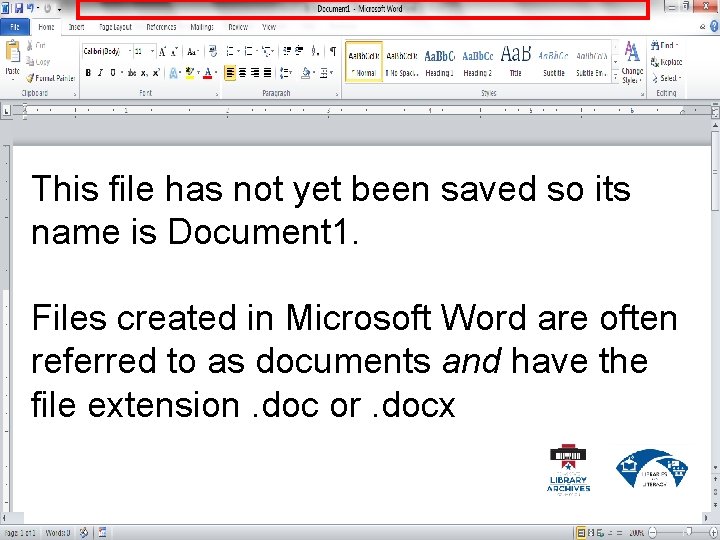Click the Find button

pyautogui.click(x=664, y=45)
